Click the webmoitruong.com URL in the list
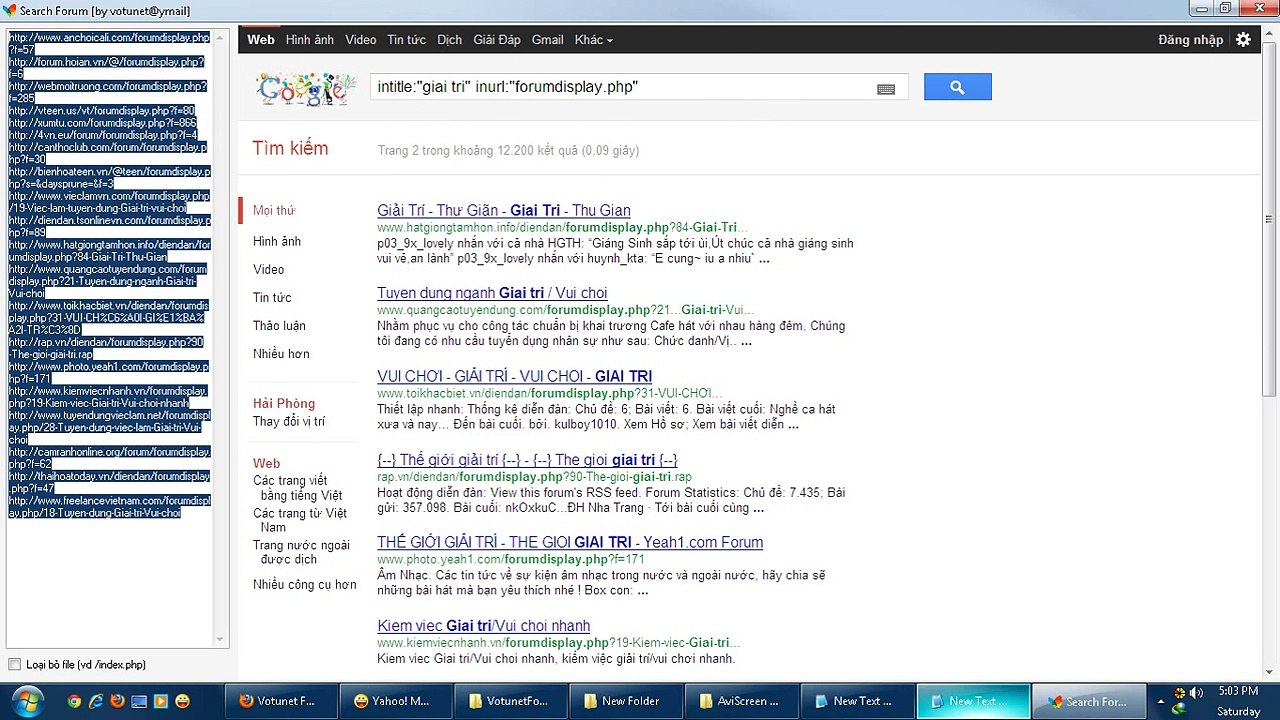Viewport: 1280px width, 720px height. click(108, 92)
